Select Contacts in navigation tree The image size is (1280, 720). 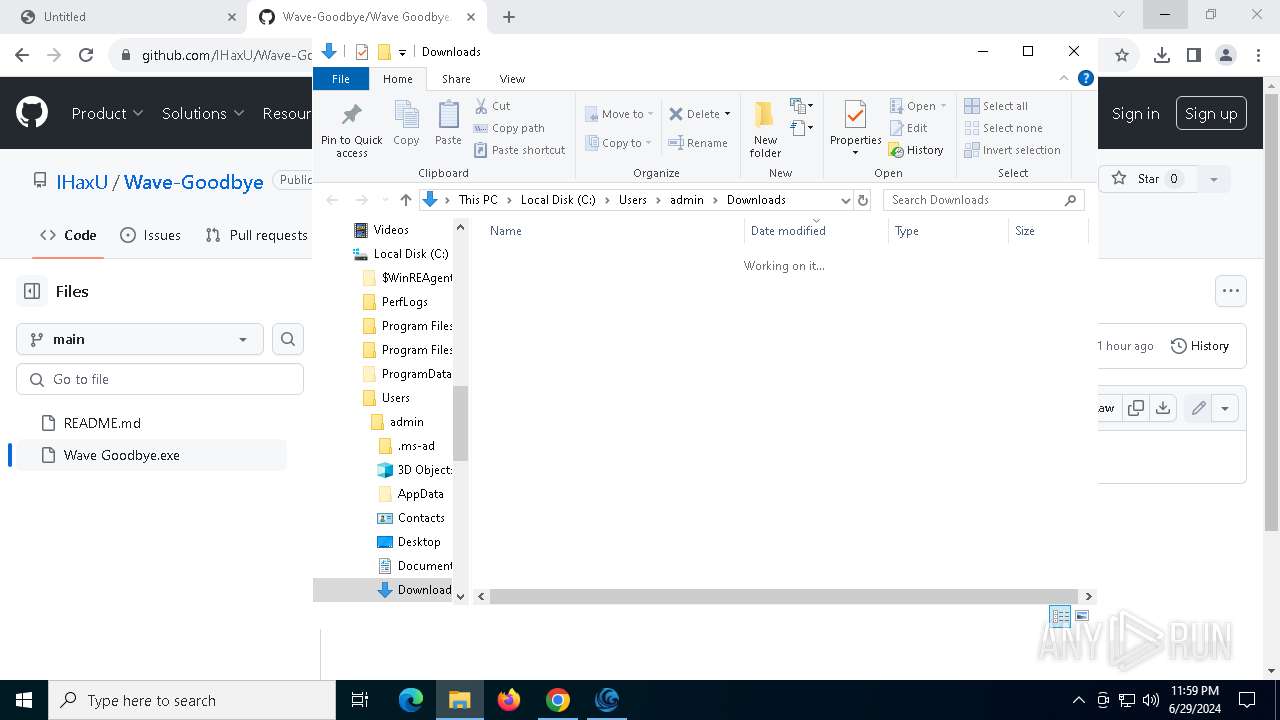[421, 518]
